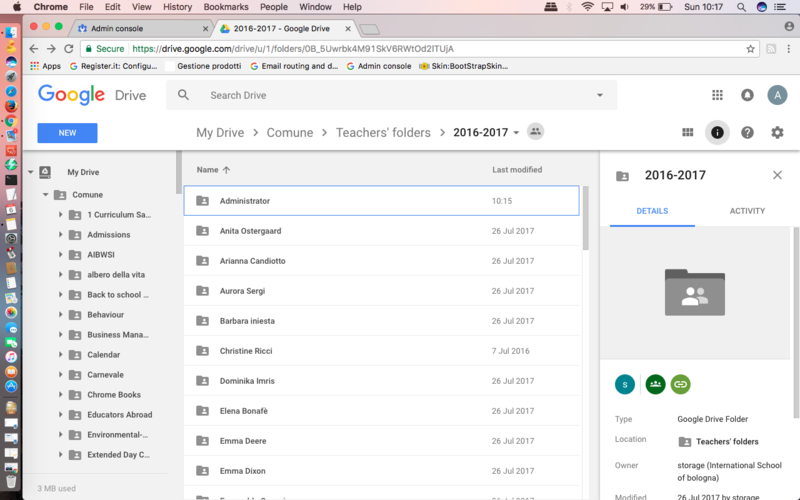This screenshot has height=500, width=800.
Task: Navigate to Teachers' folders breadcrumb
Action: pos(383,133)
